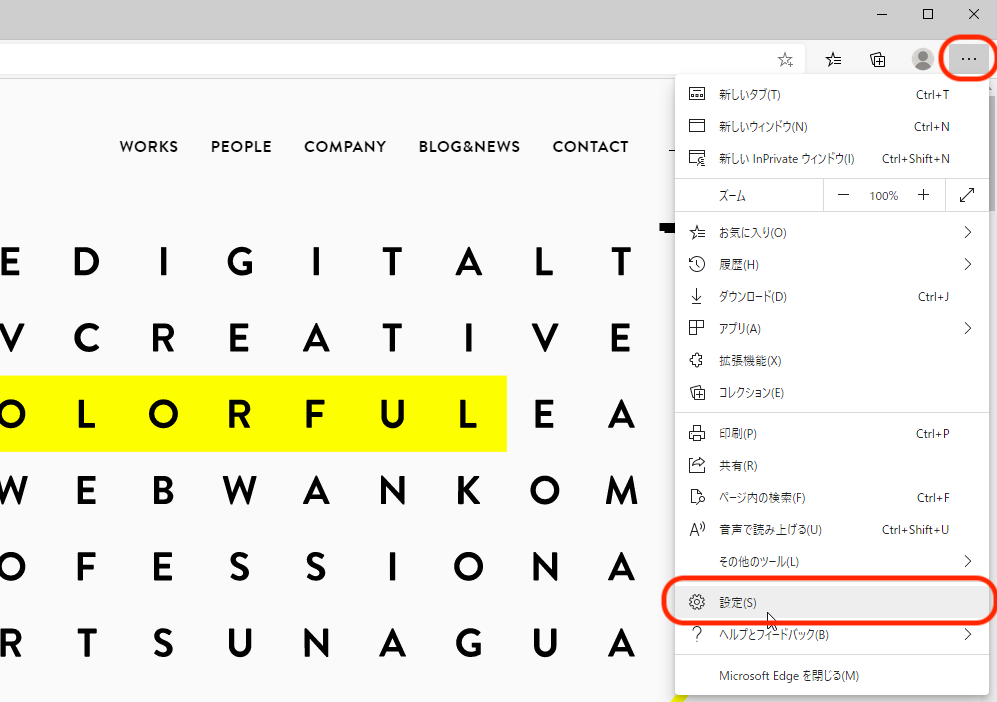This screenshot has height=702, width=997.
Task: Decrease zoom with the minus button
Action: tap(844, 196)
